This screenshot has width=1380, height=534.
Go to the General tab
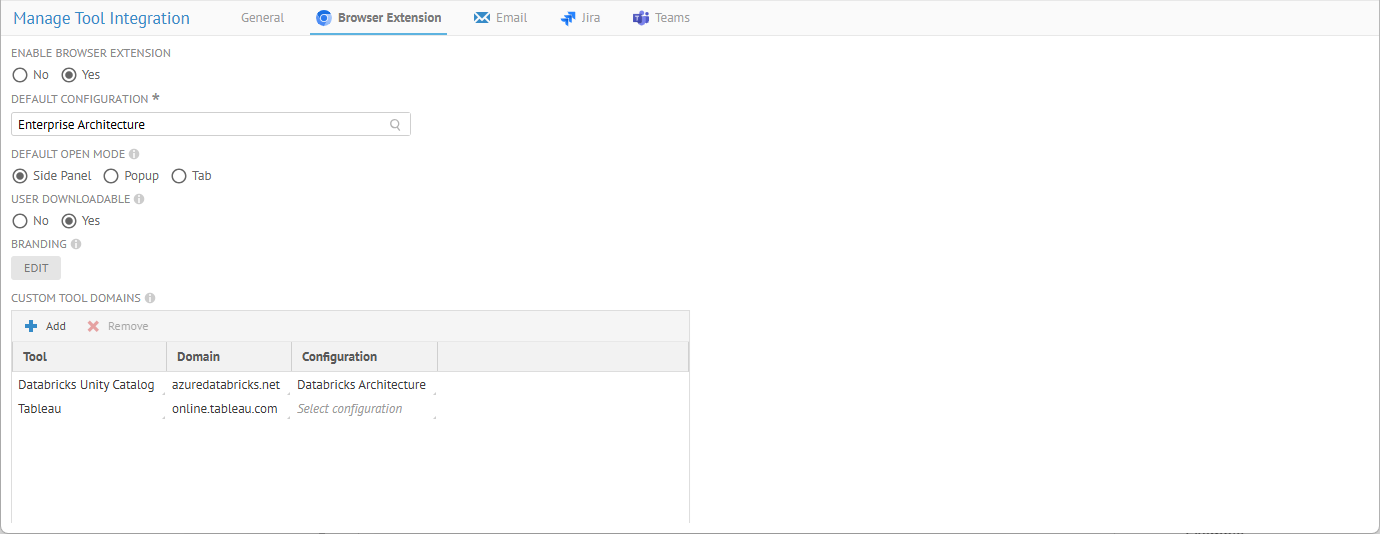tap(262, 18)
